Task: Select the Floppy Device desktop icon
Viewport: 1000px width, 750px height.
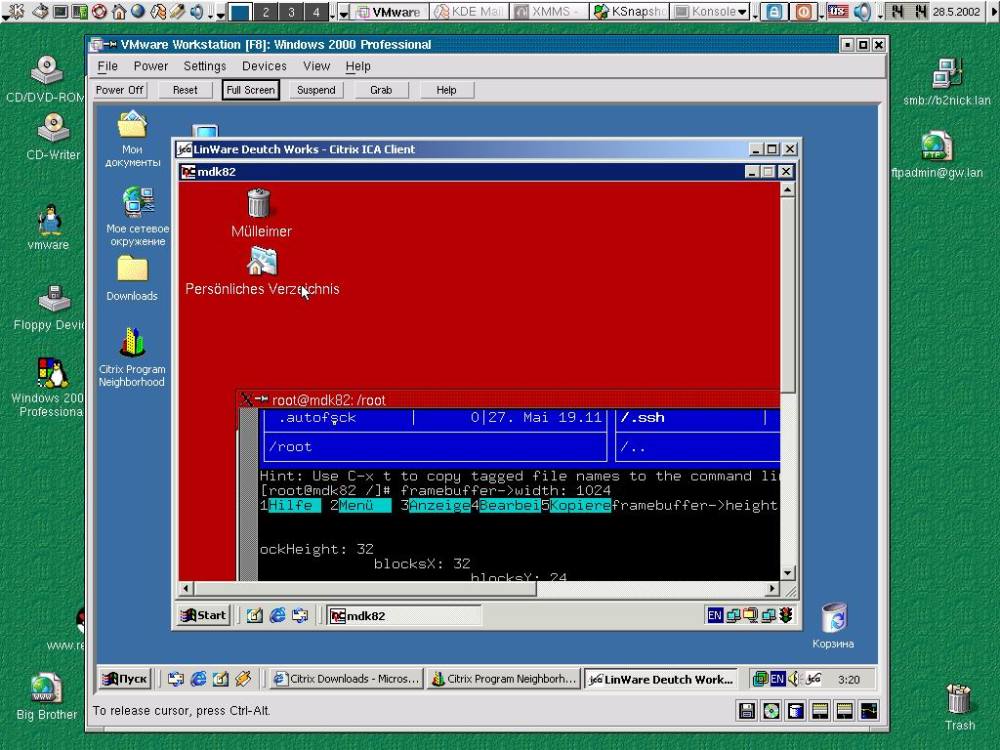Action: (x=54, y=298)
